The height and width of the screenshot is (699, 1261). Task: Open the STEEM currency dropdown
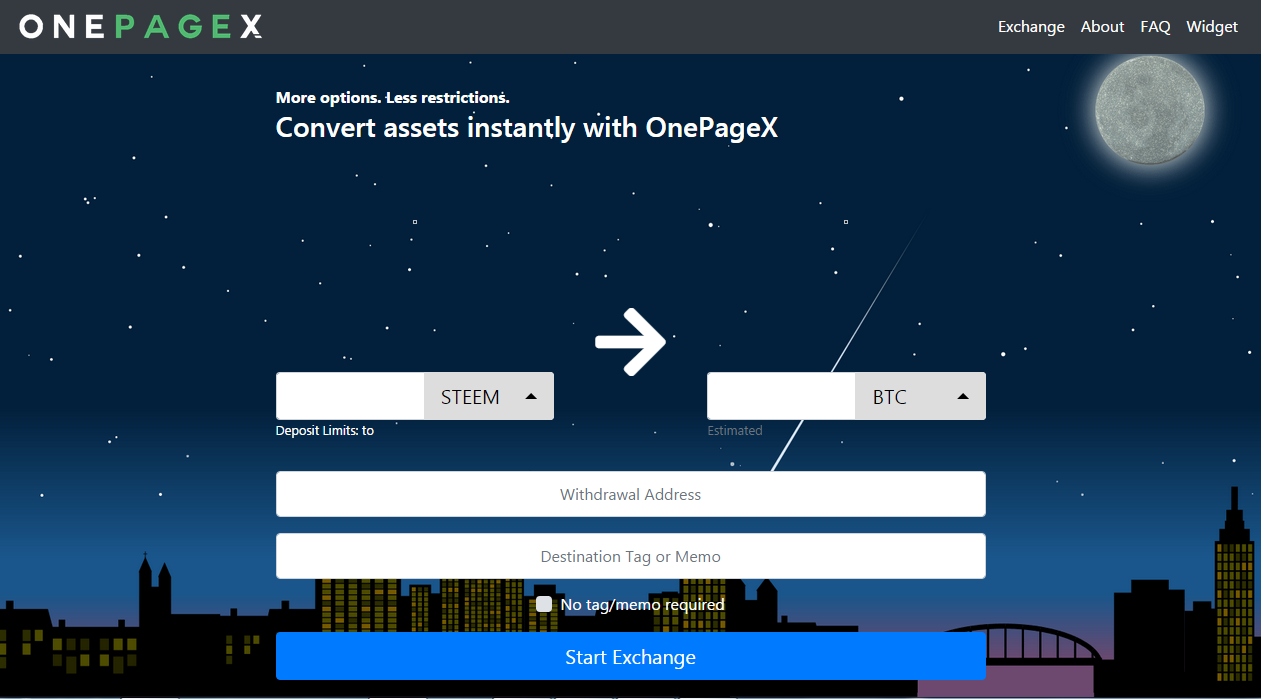point(489,396)
